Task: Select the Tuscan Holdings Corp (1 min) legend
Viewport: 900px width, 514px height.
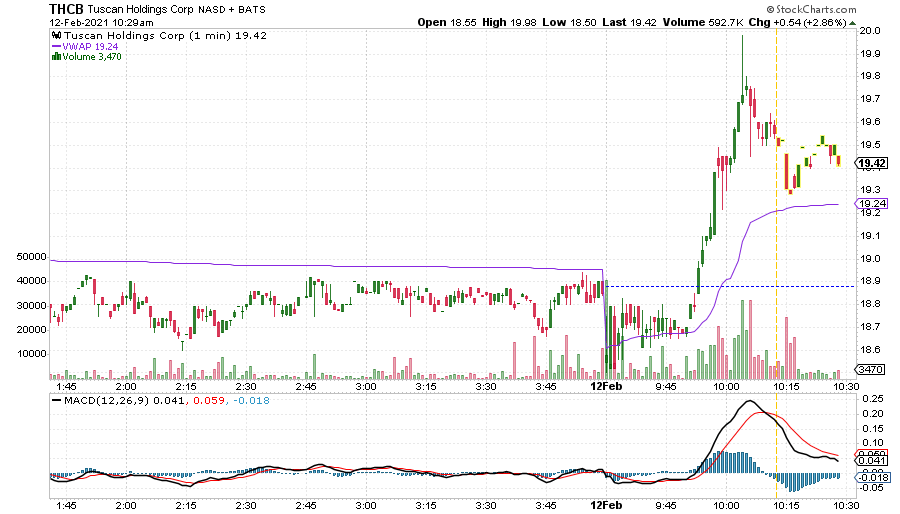Action: pos(165,36)
